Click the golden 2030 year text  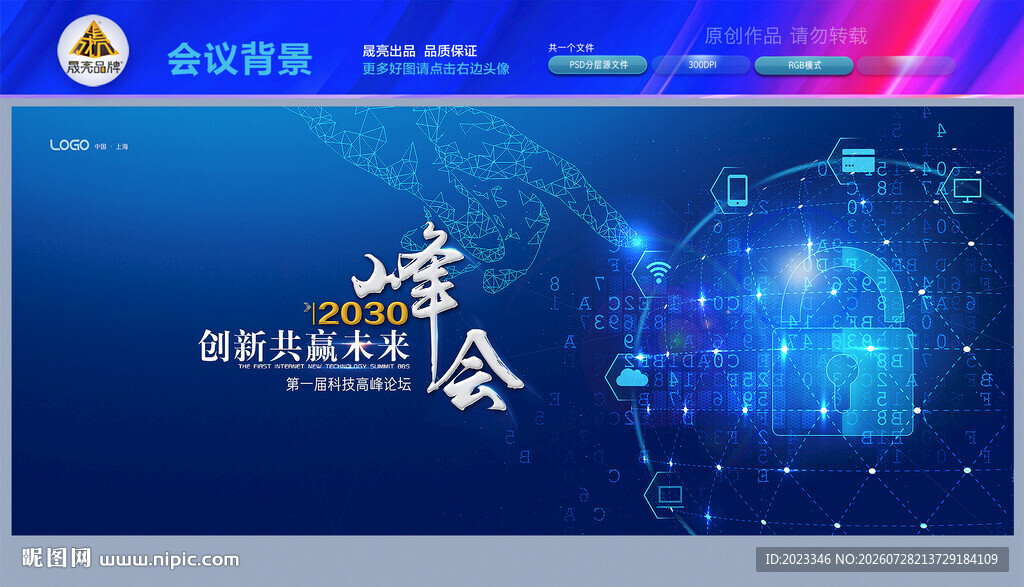coord(362,313)
